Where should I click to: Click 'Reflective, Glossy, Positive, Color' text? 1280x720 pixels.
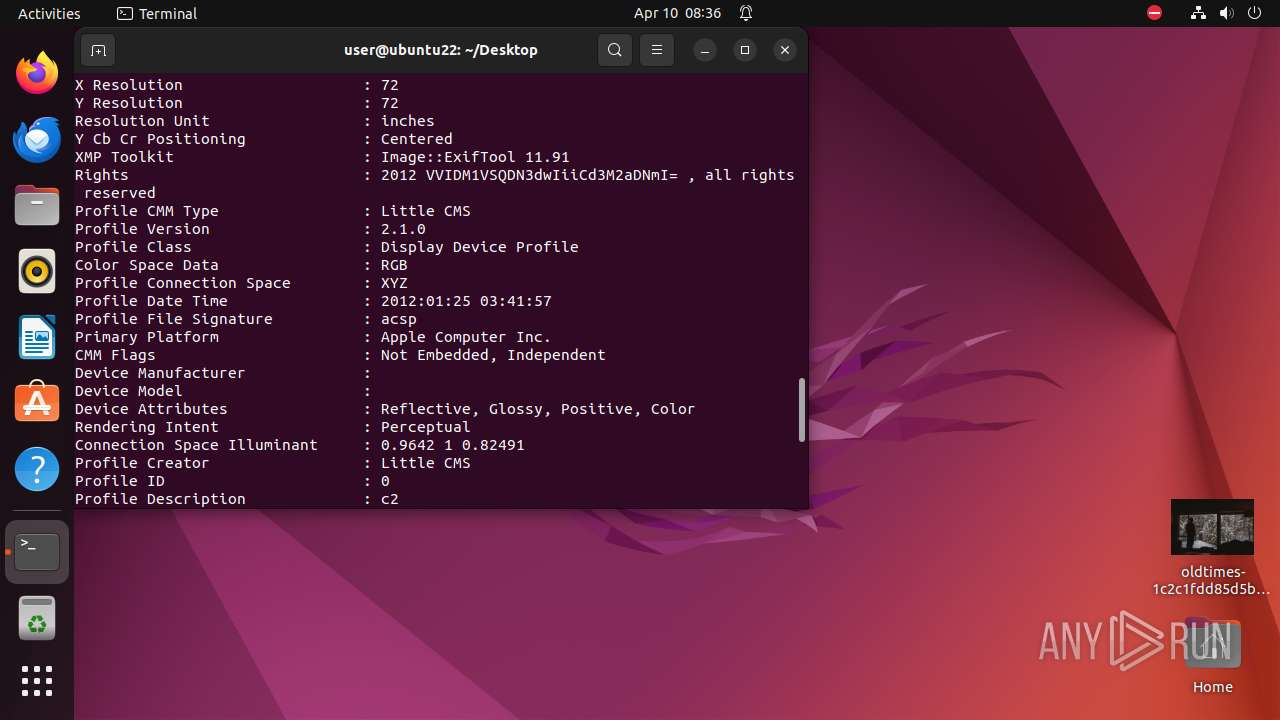[x=538, y=409]
